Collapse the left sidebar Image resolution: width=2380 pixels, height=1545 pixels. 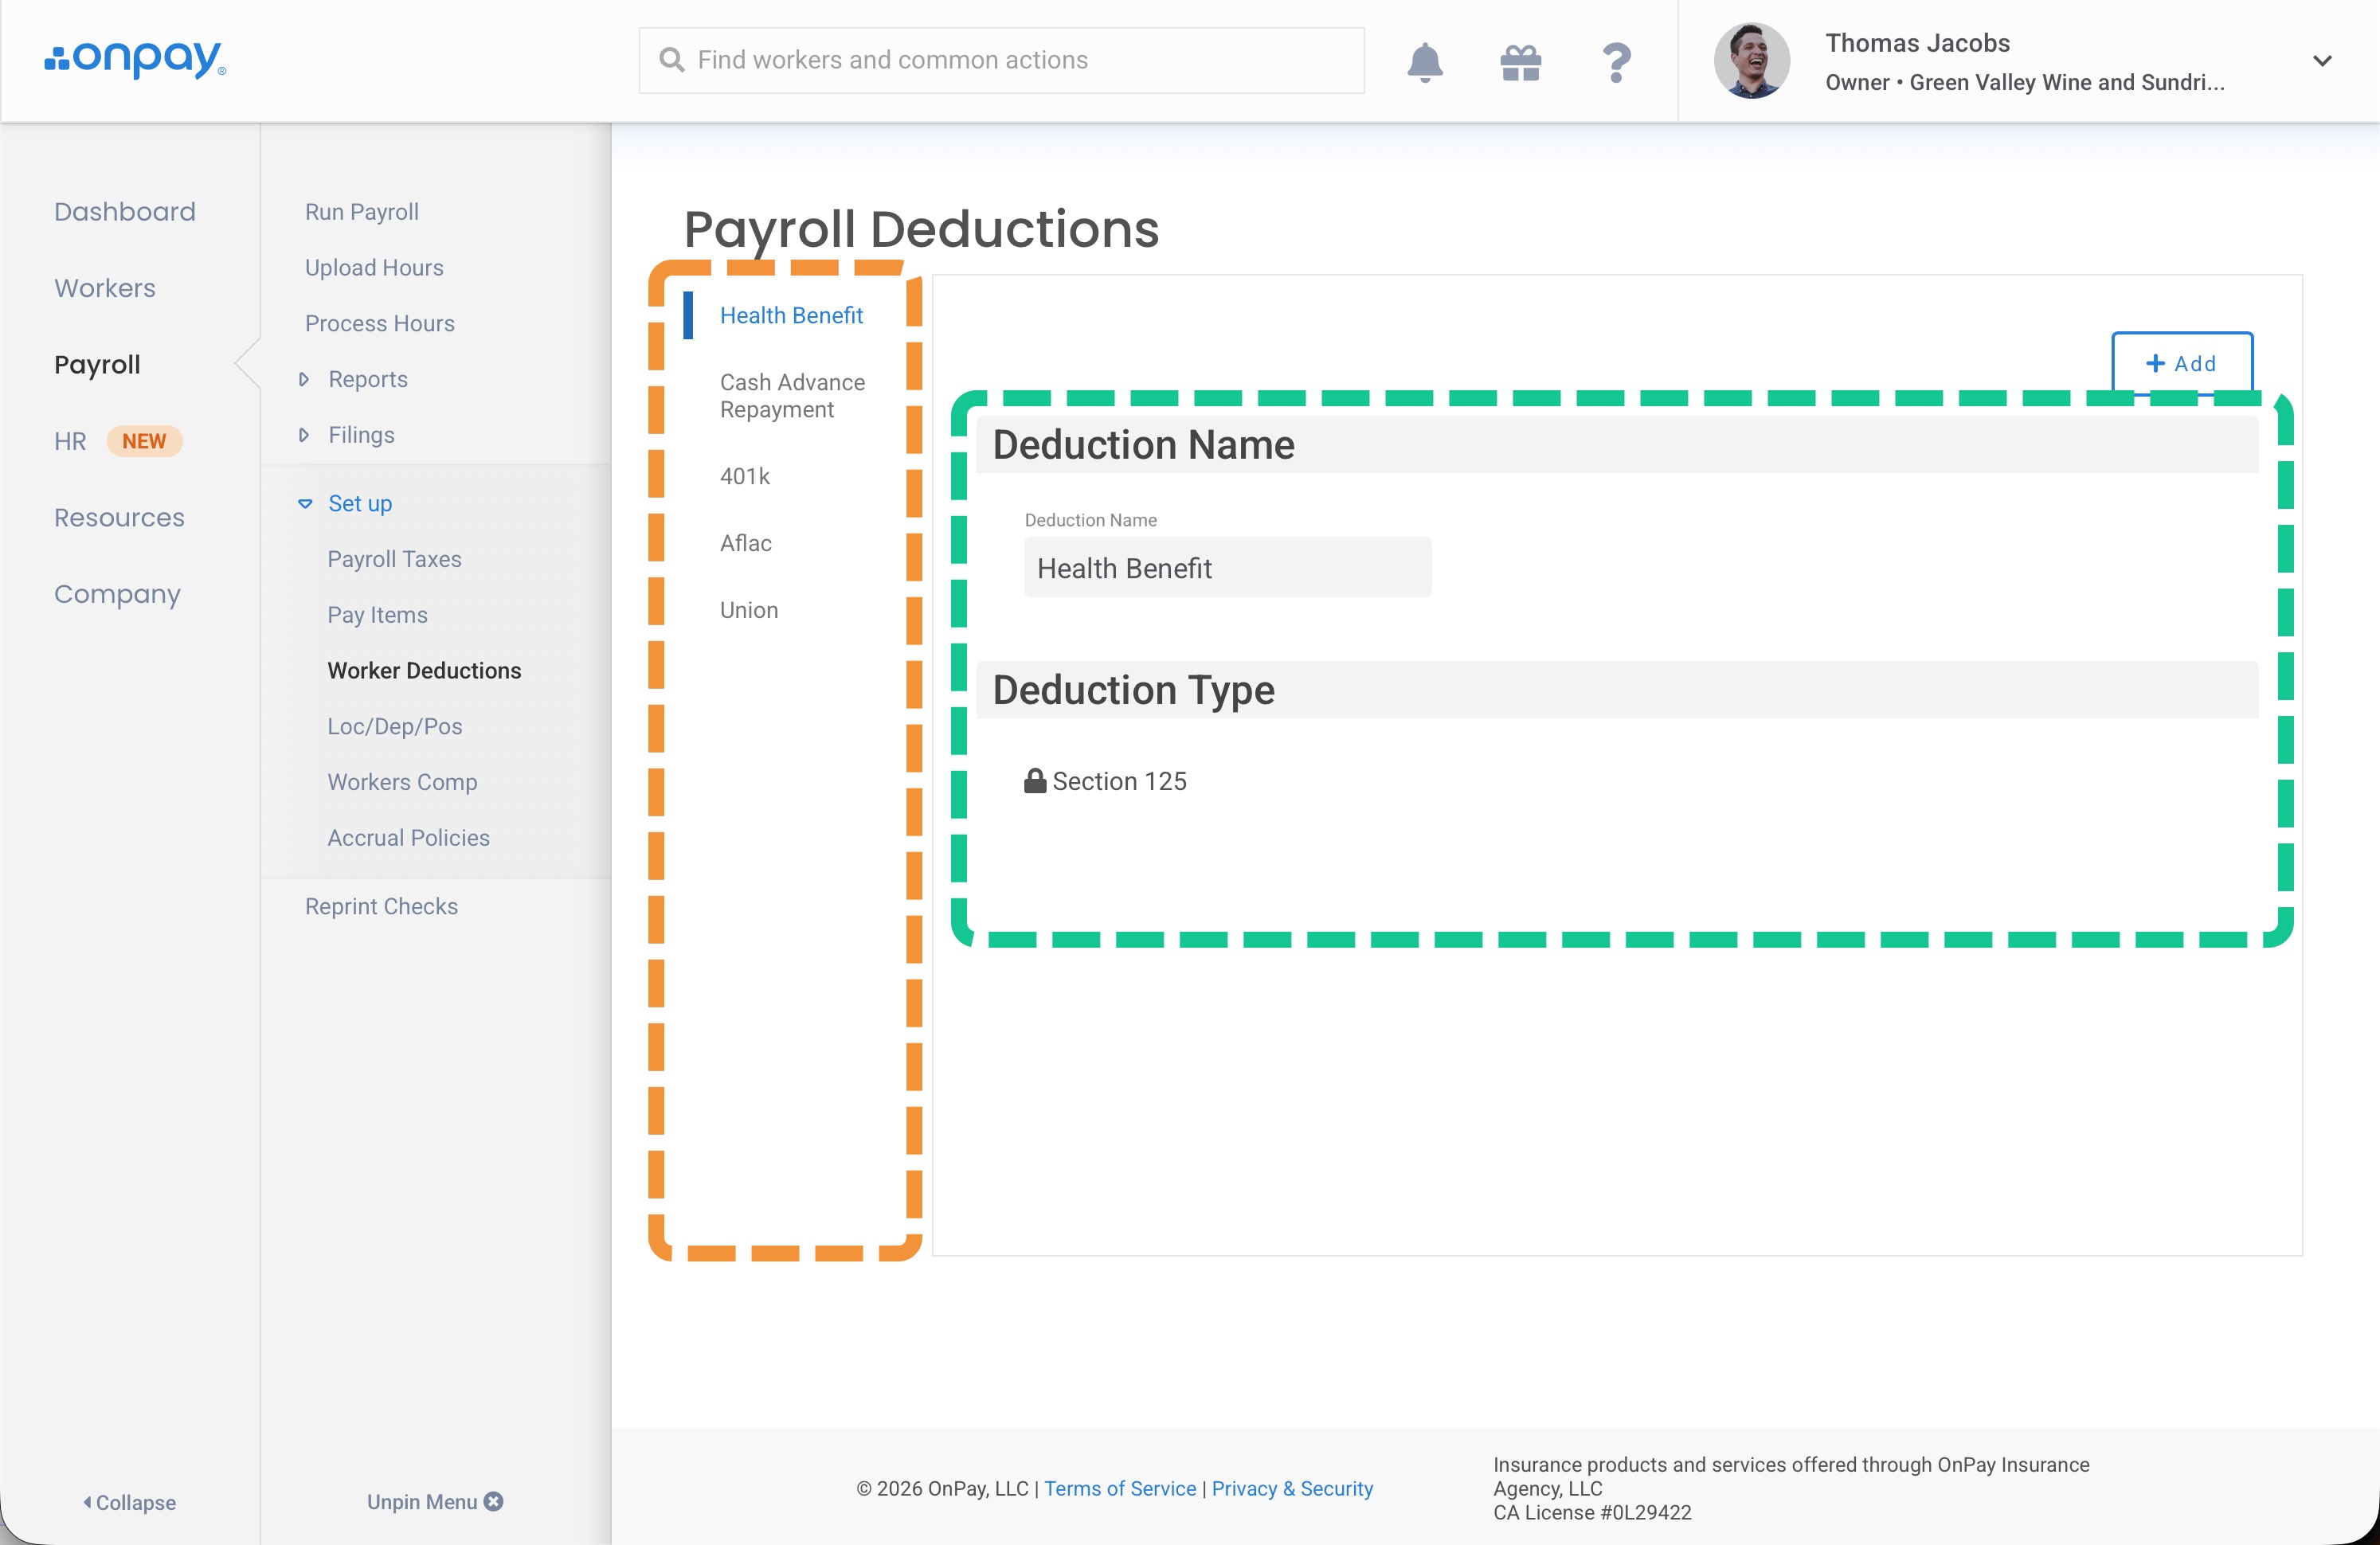pos(130,1502)
